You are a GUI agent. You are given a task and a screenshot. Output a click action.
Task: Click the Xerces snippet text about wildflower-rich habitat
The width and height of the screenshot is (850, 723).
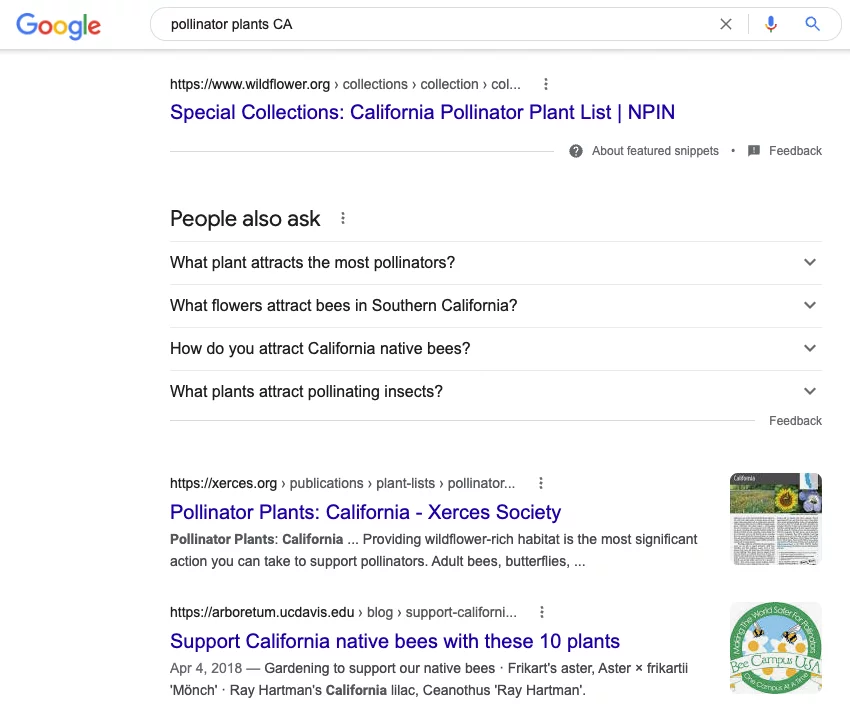pos(434,550)
